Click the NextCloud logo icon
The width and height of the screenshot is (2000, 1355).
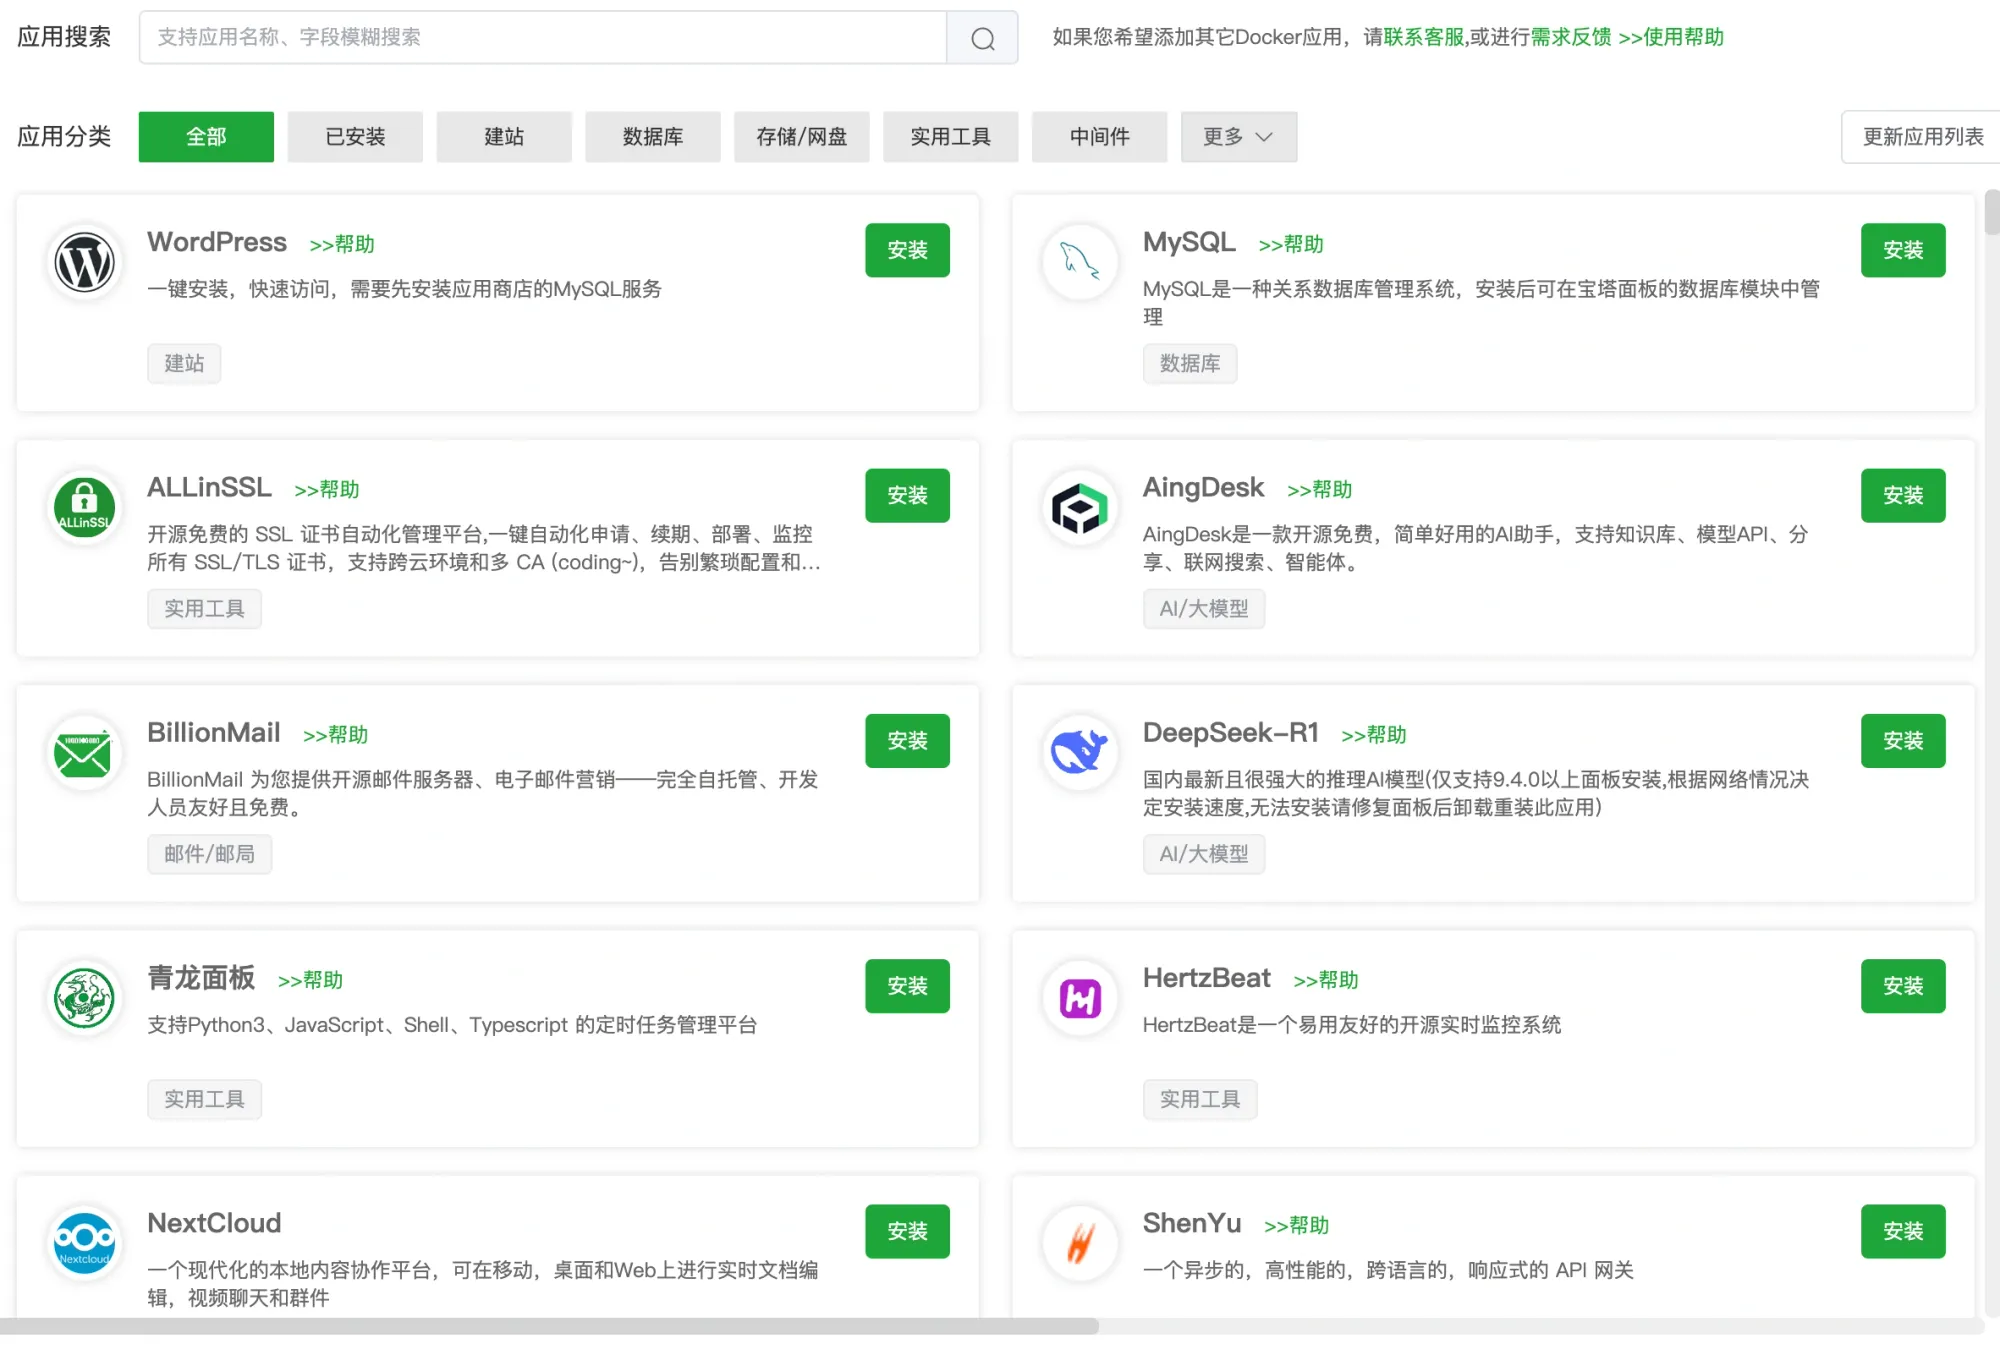click(84, 1243)
